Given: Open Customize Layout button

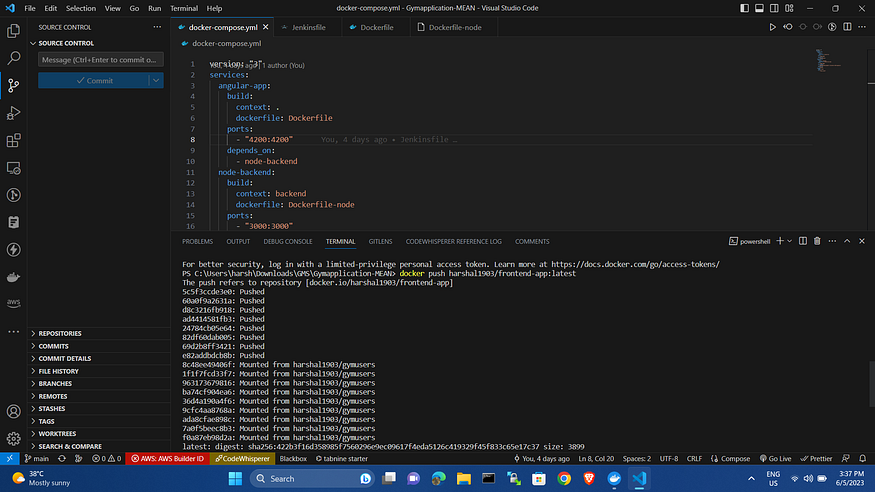Looking at the screenshot, I should pos(790,8).
